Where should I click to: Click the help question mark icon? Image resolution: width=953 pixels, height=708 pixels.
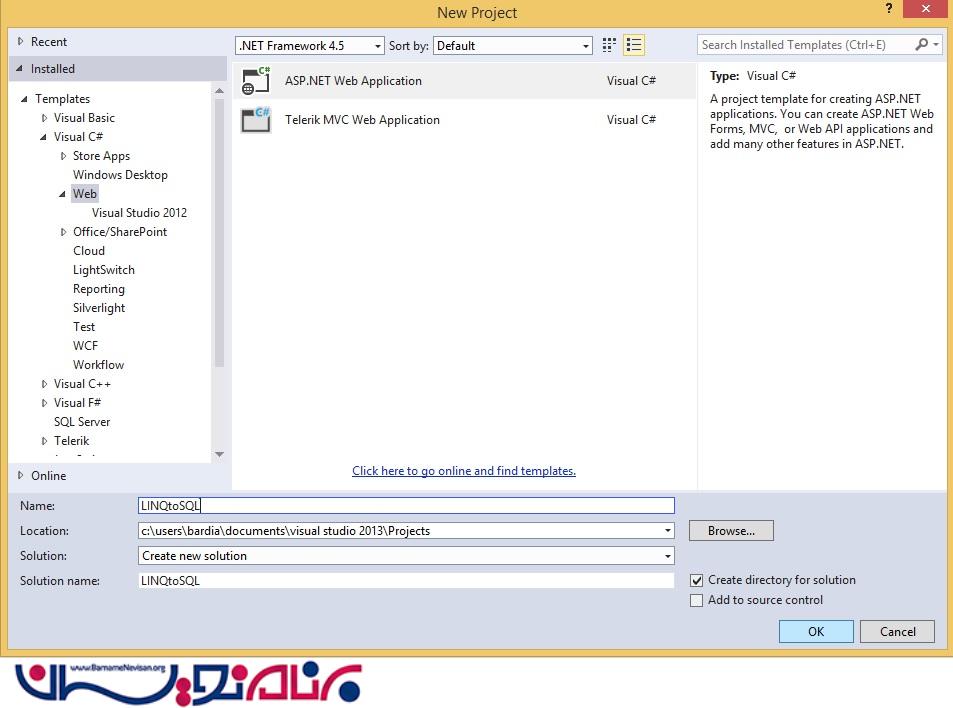pos(888,9)
